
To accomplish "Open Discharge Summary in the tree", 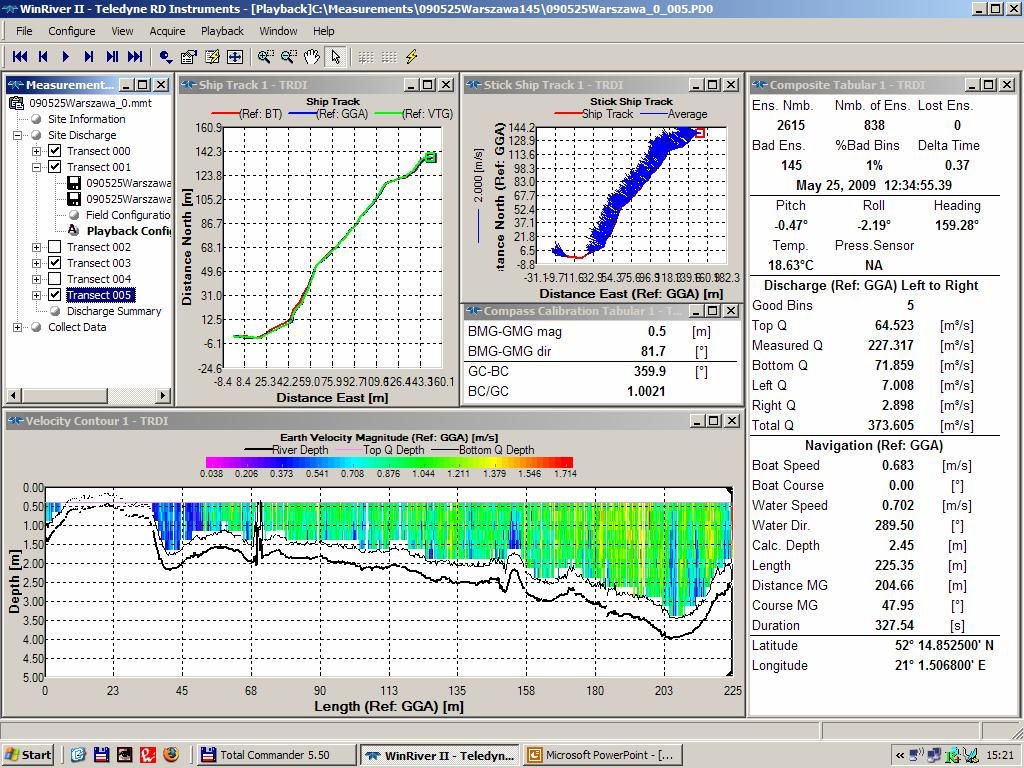I will click(x=114, y=311).
